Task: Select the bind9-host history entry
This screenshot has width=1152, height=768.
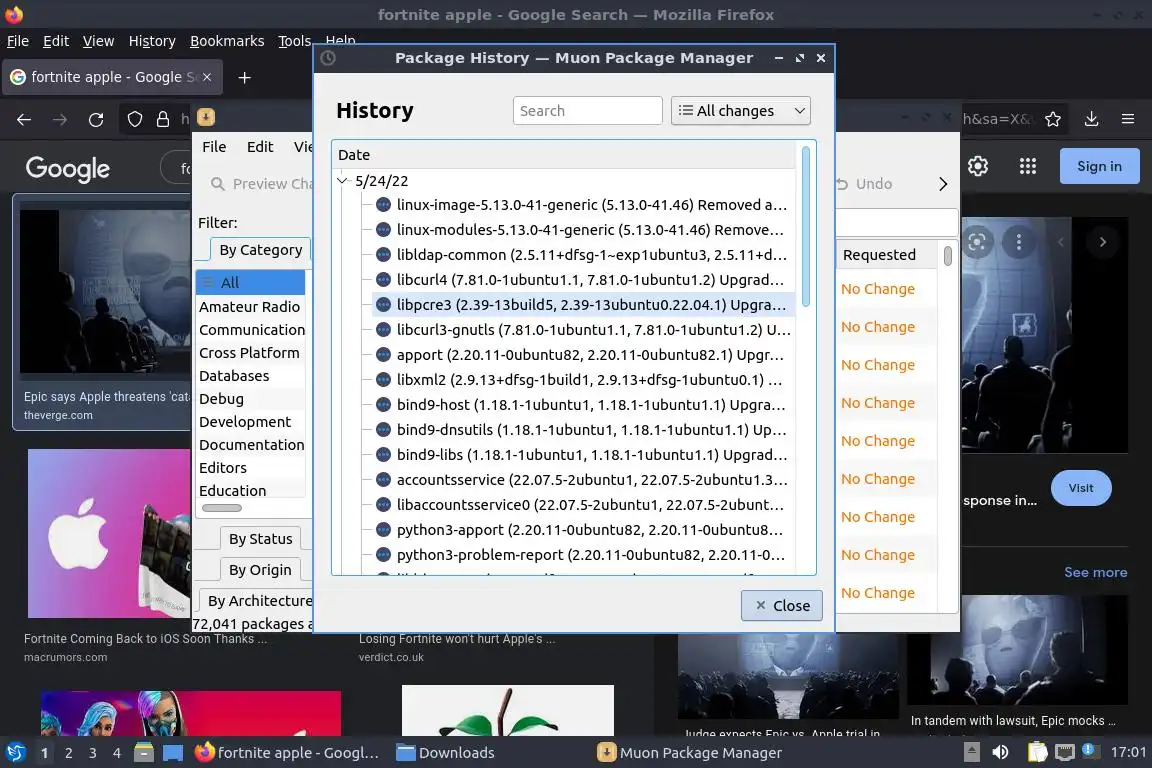Action: click(583, 405)
